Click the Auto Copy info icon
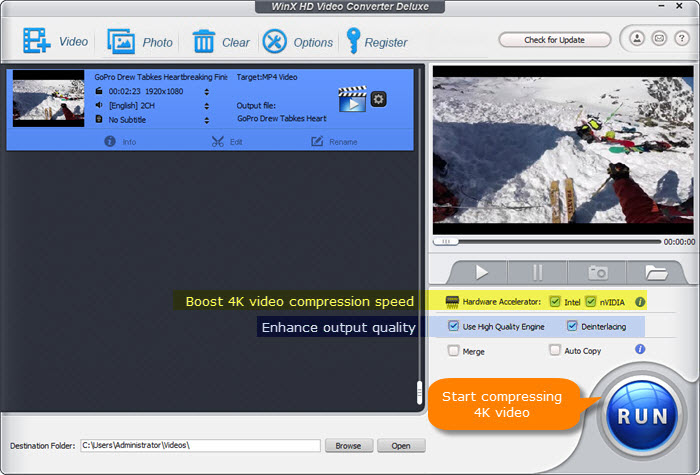The height and width of the screenshot is (475, 700). (640, 349)
